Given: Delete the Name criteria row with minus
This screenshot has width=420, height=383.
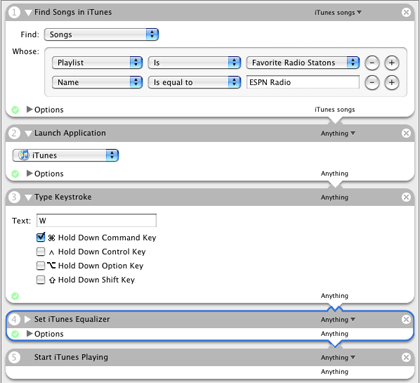Looking at the screenshot, I should (x=372, y=83).
